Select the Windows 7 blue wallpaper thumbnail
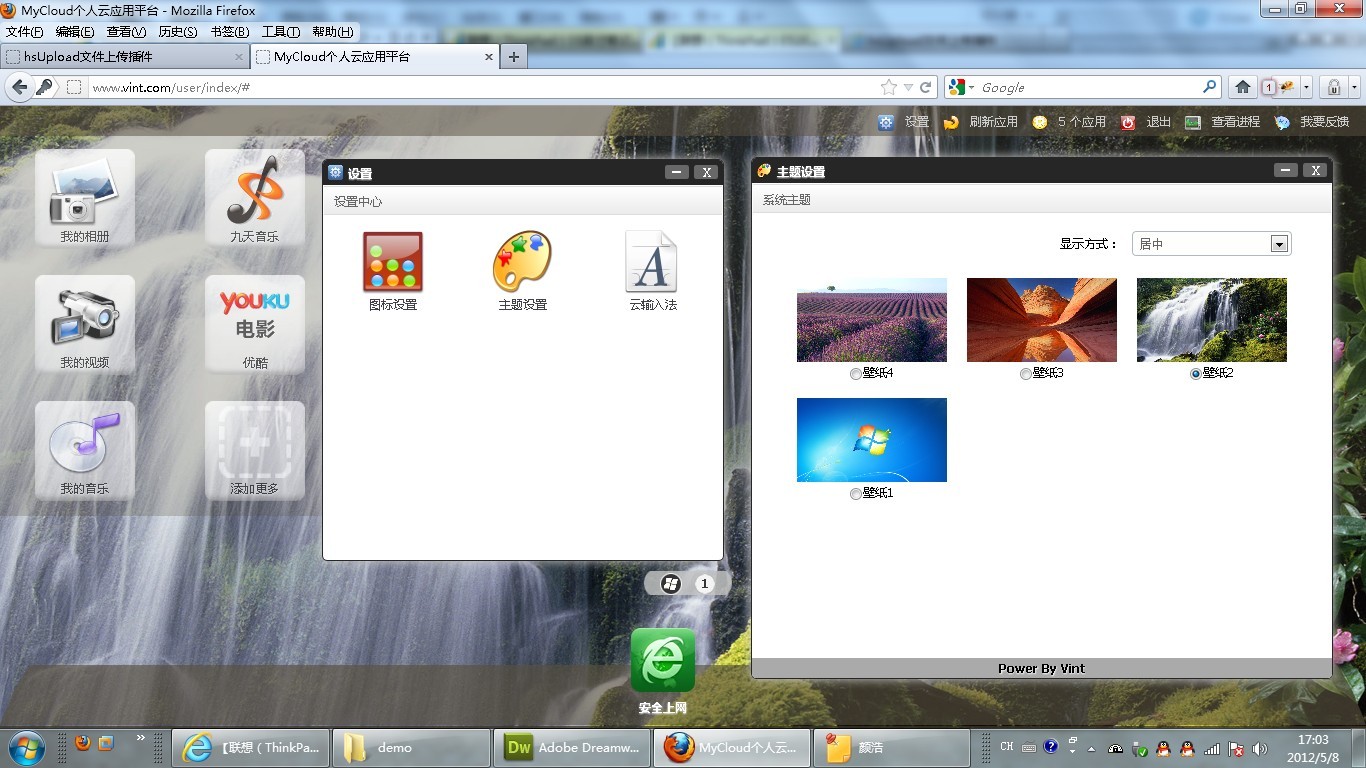Image resolution: width=1366 pixels, height=768 pixels. (x=872, y=440)
